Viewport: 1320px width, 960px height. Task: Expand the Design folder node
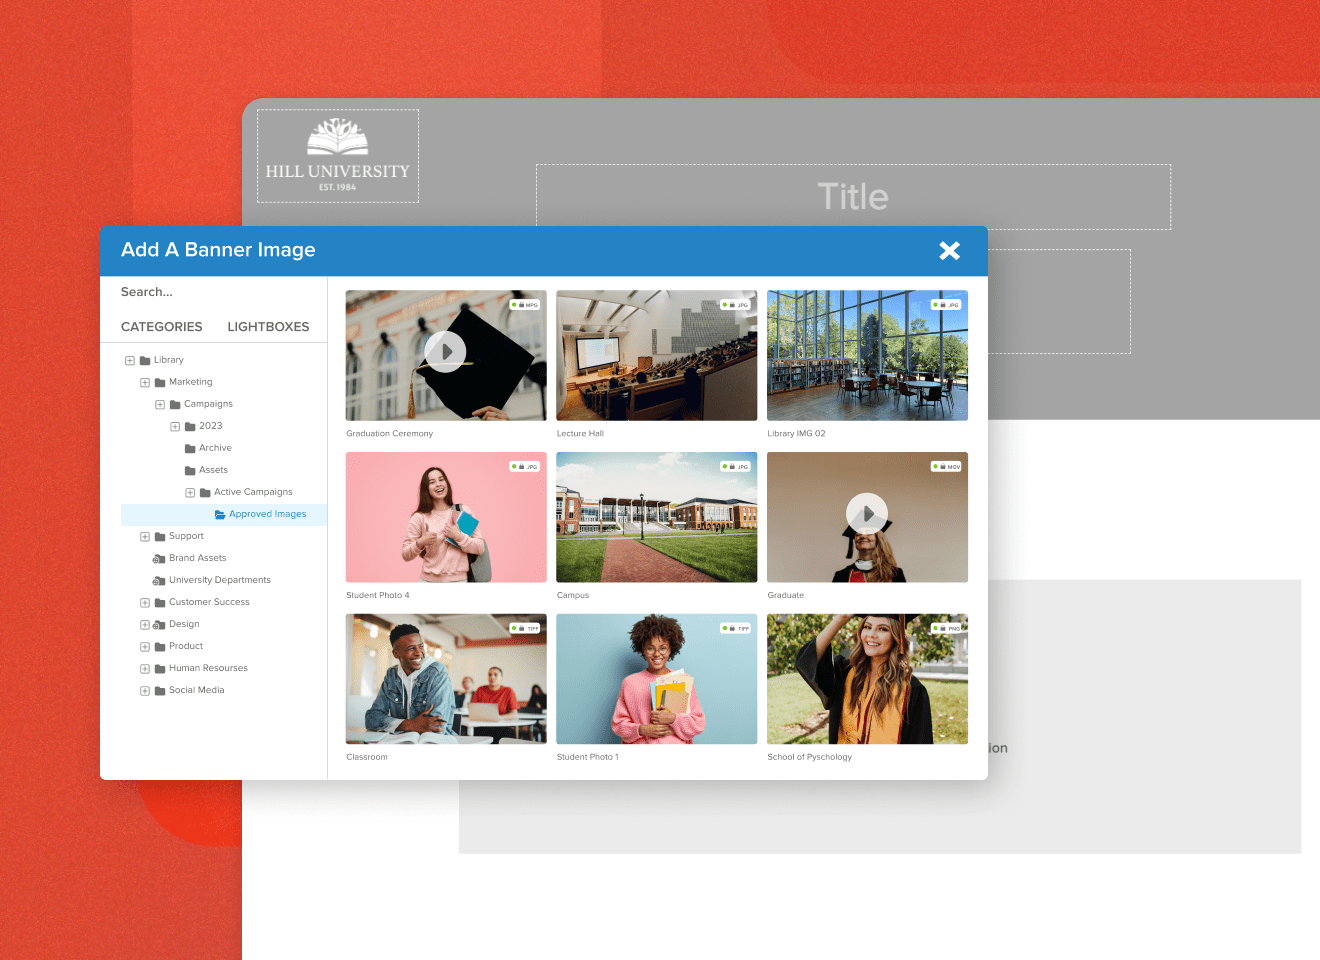[x=145, y=624]
